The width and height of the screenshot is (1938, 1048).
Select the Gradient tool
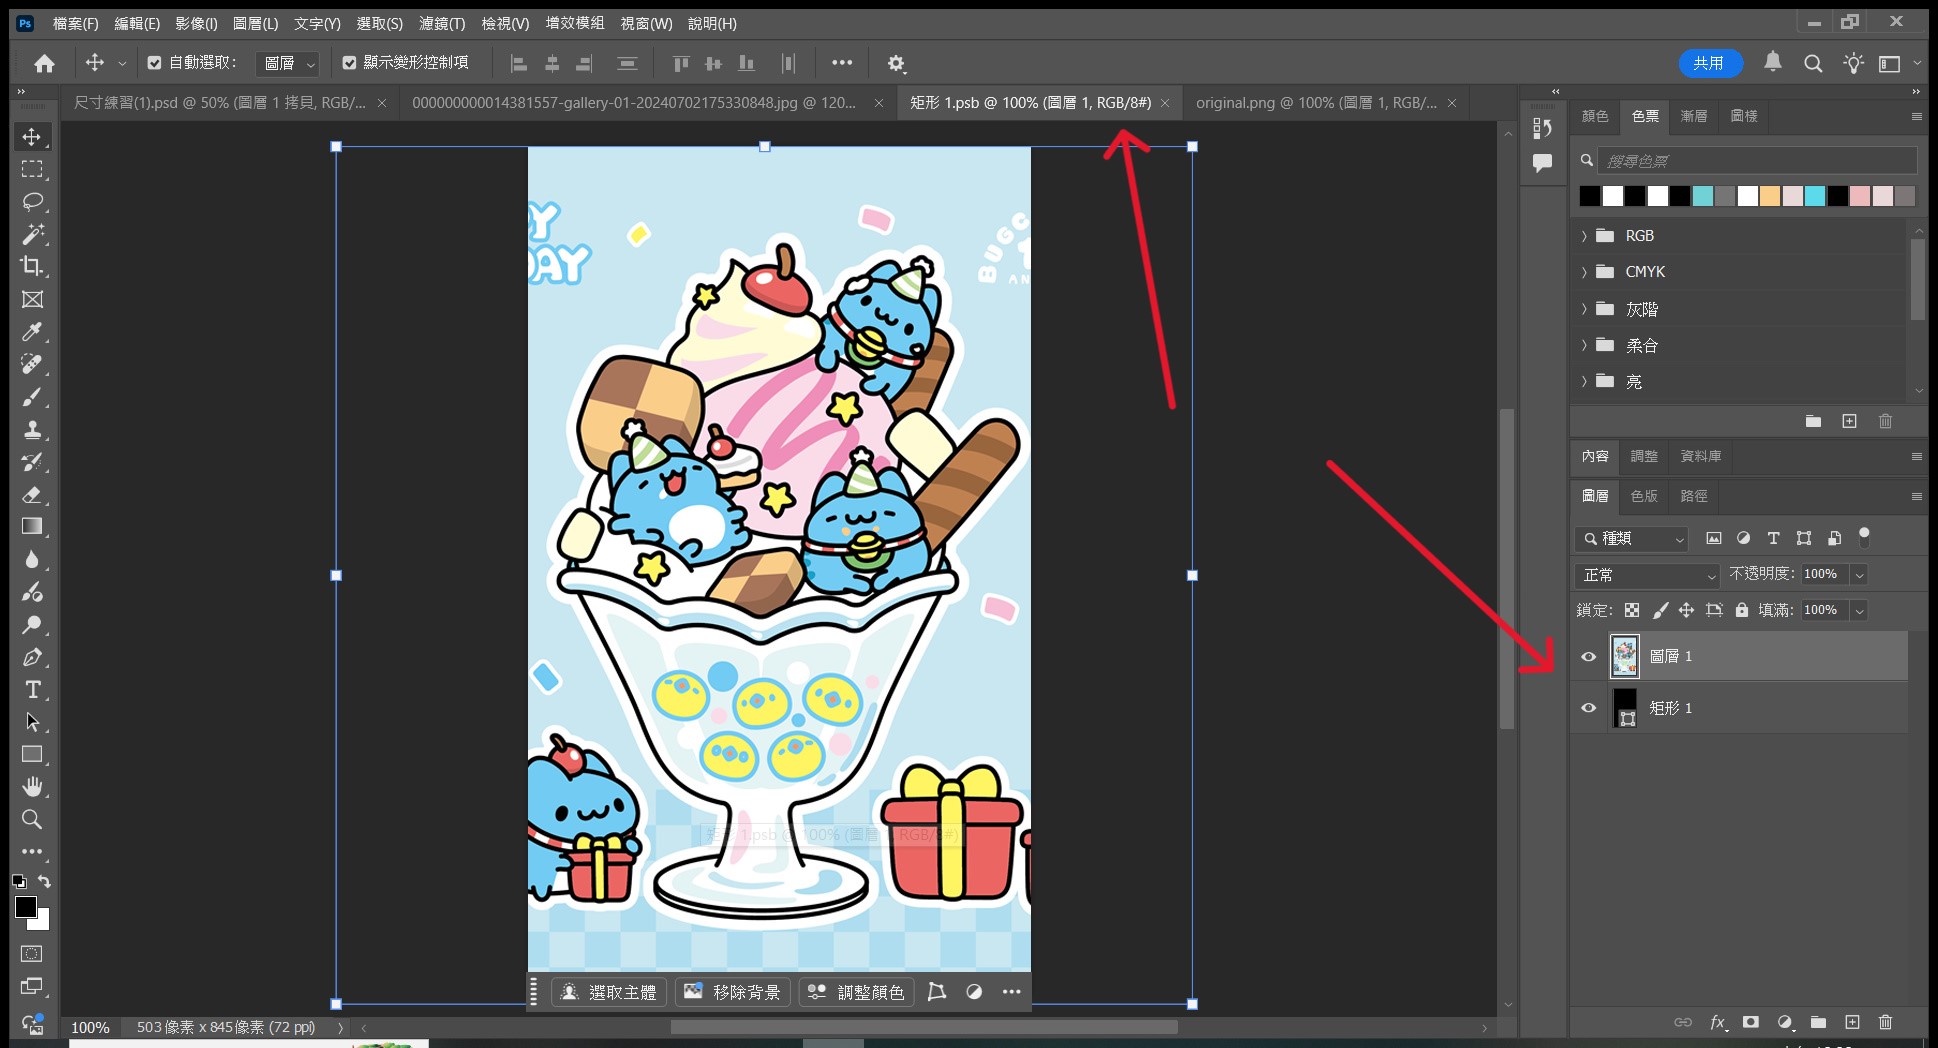tap(32, 526)
